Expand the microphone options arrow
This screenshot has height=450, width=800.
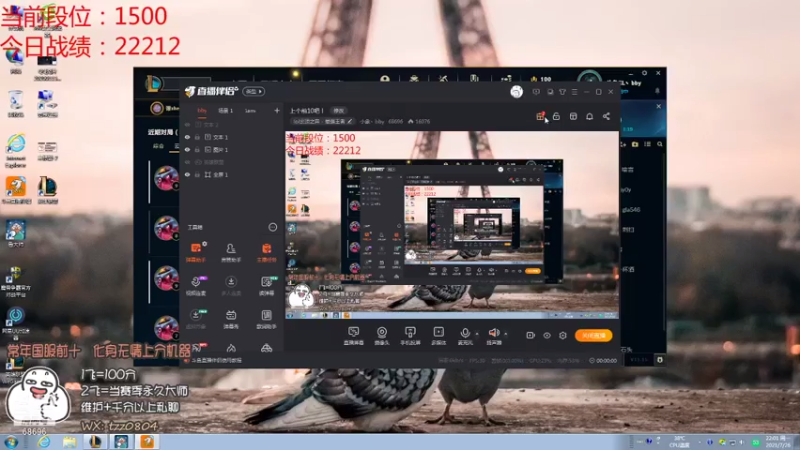477,334
